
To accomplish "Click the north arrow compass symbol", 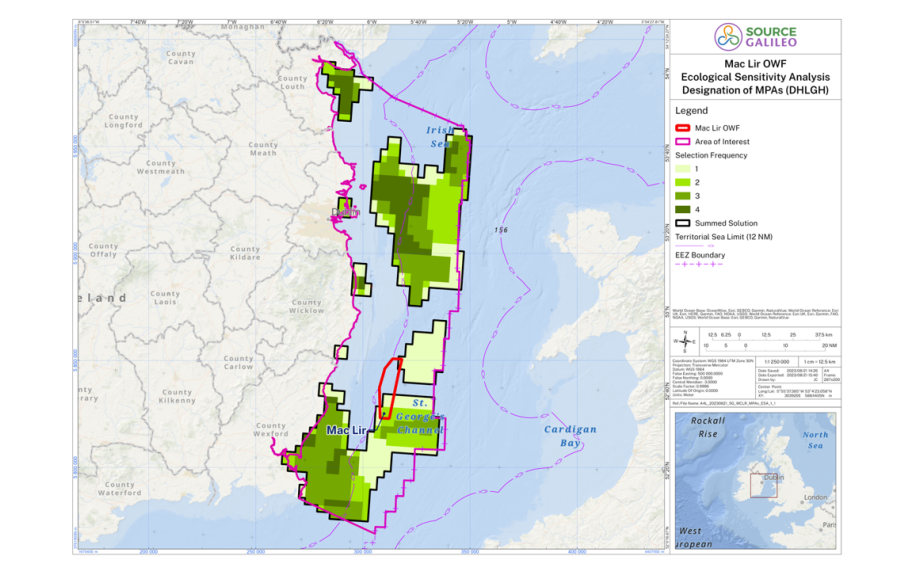I will point(685,341).
